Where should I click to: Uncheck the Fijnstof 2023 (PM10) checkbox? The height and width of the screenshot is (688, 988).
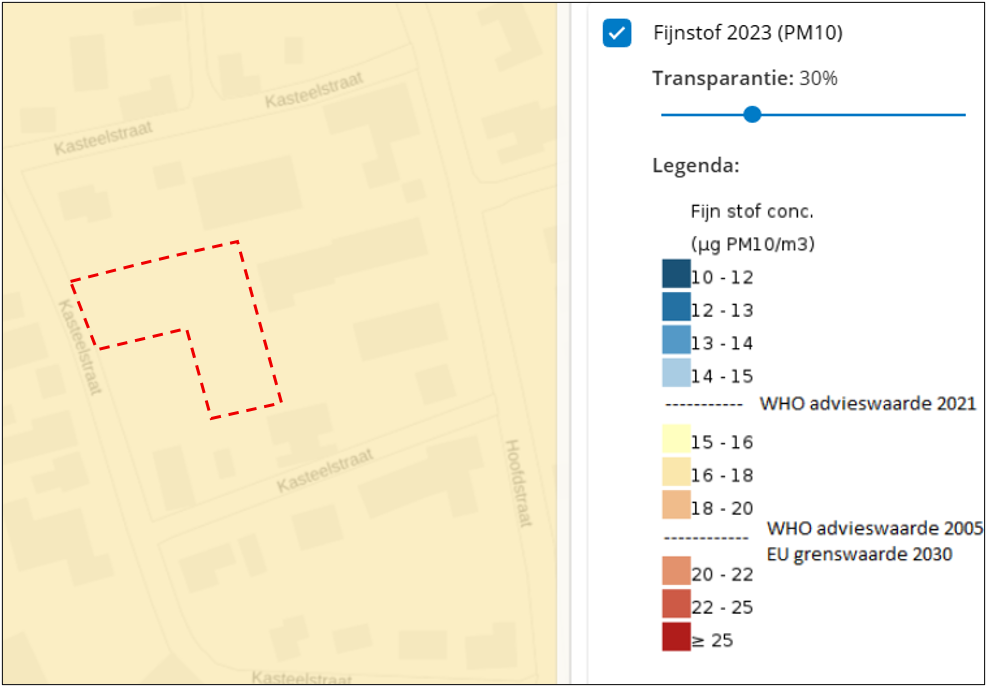pyautogui.click(x=616, y=33)
